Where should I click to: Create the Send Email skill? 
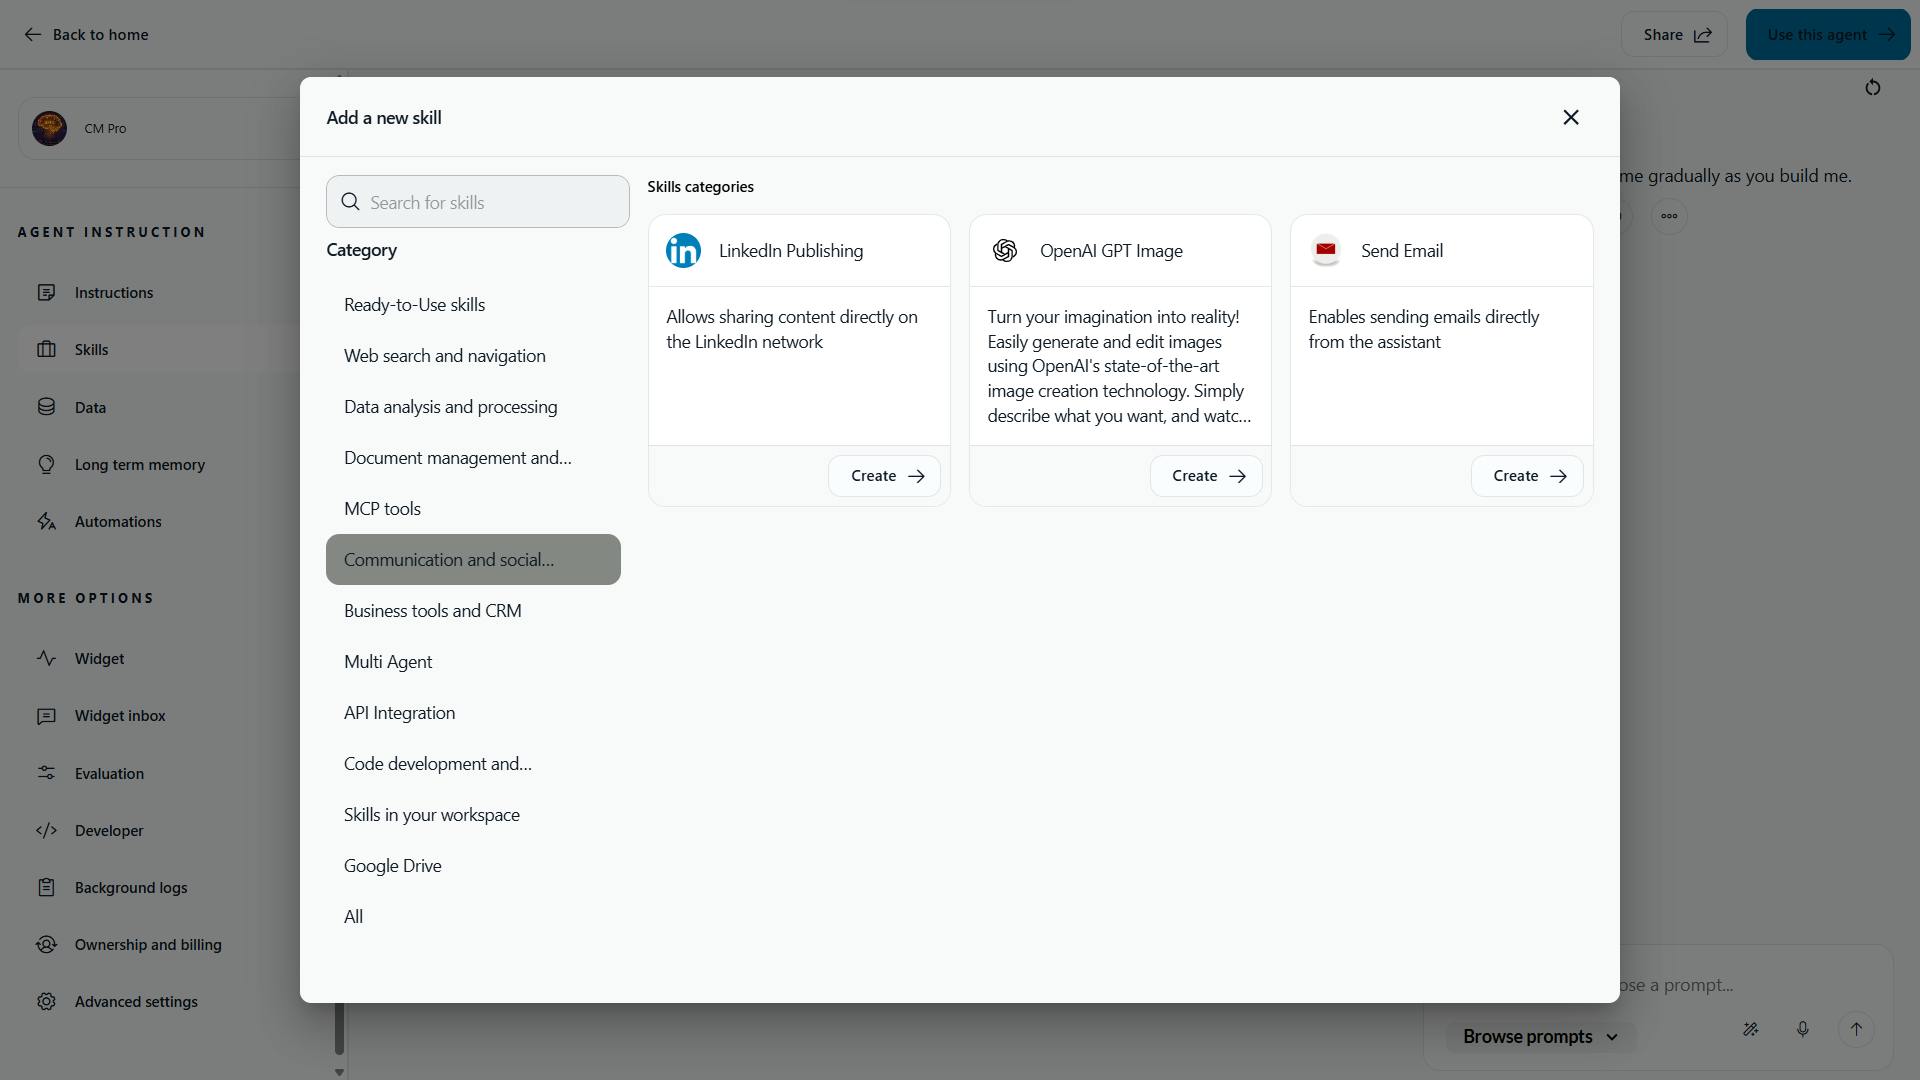click(1527, 476)
